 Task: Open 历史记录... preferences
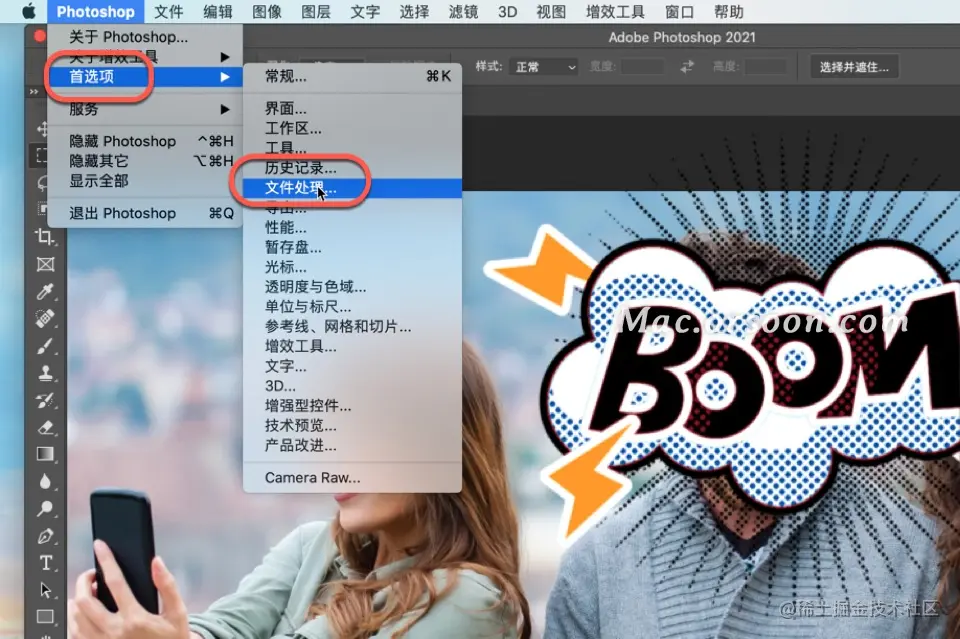pyautogui.click(x=352, y=168)
